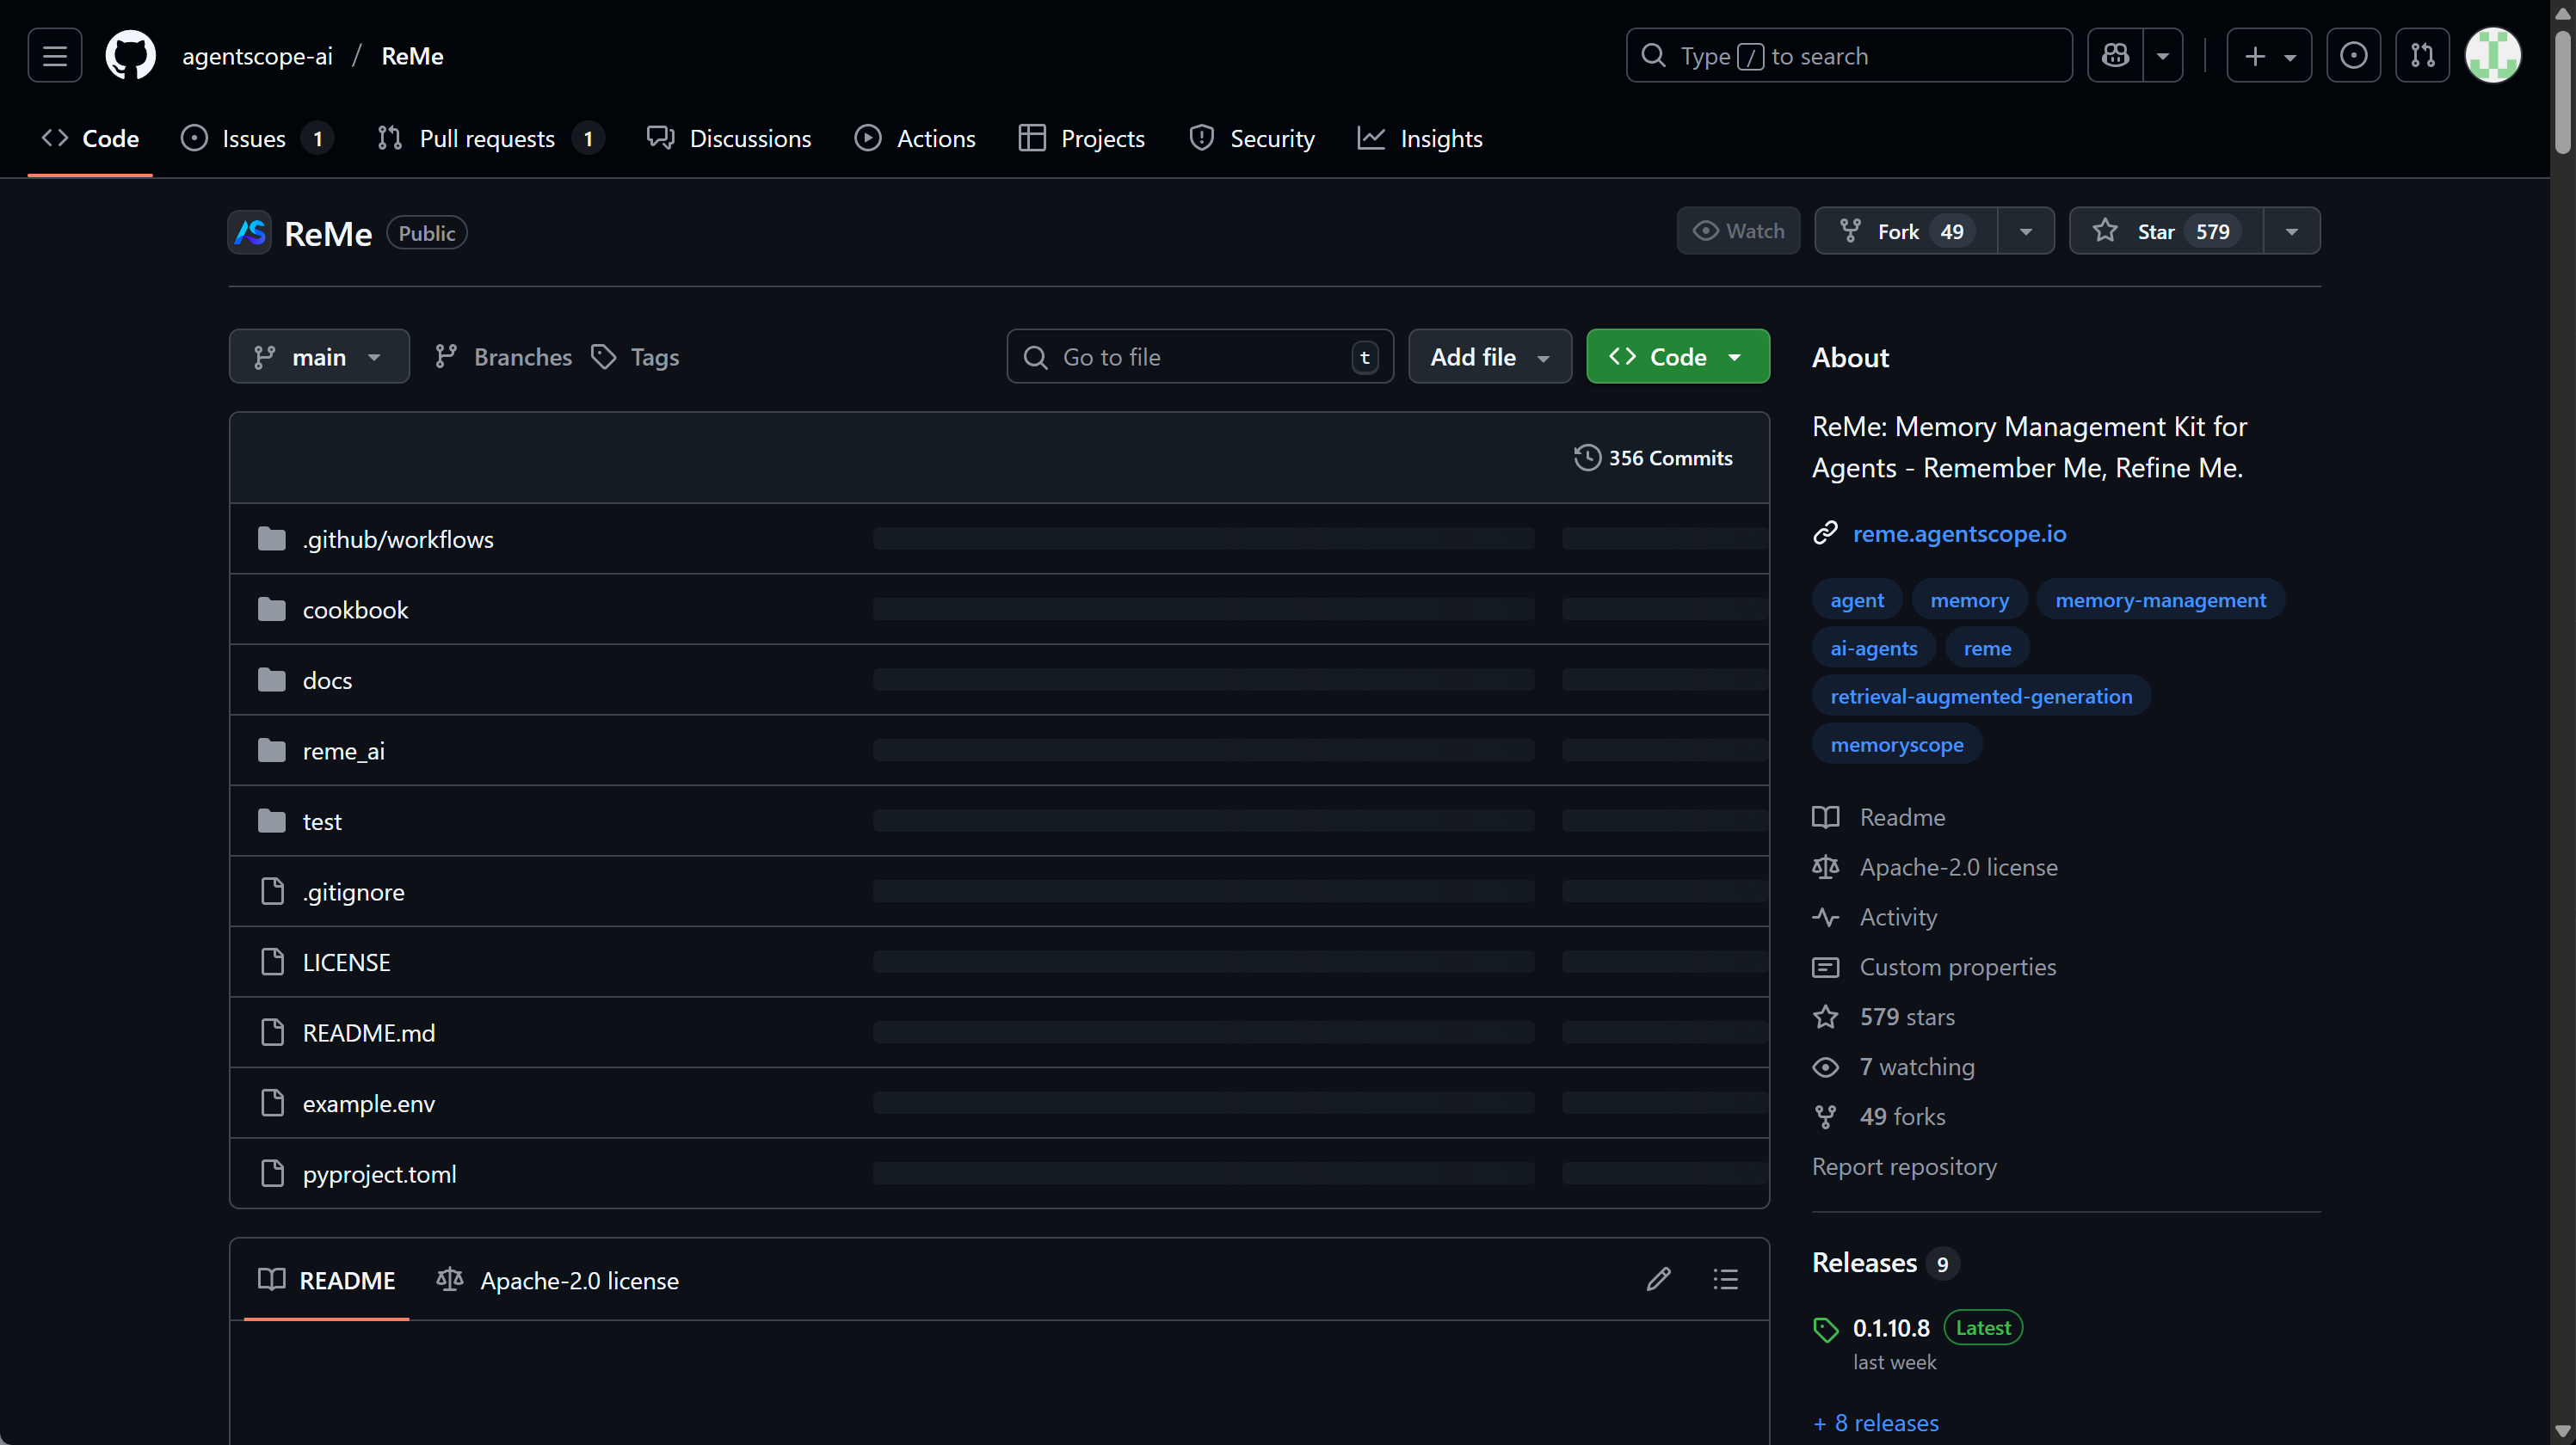Viewport: 2576px width, 1445px height.
Task: Open user avatar menu
Action: [2493, 56]
